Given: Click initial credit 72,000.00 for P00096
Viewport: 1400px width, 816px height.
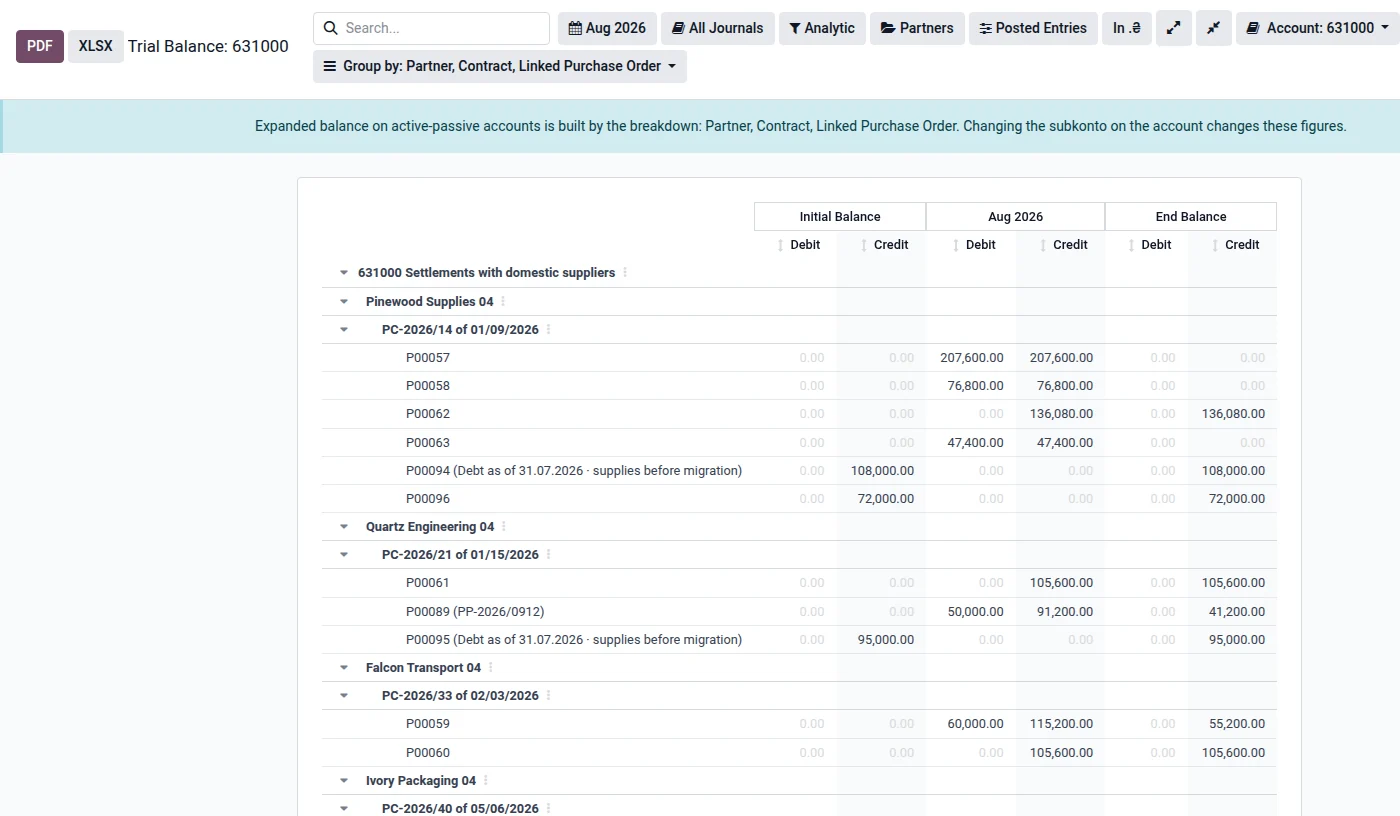Looking at the screenshot, I should pos(886,498).
